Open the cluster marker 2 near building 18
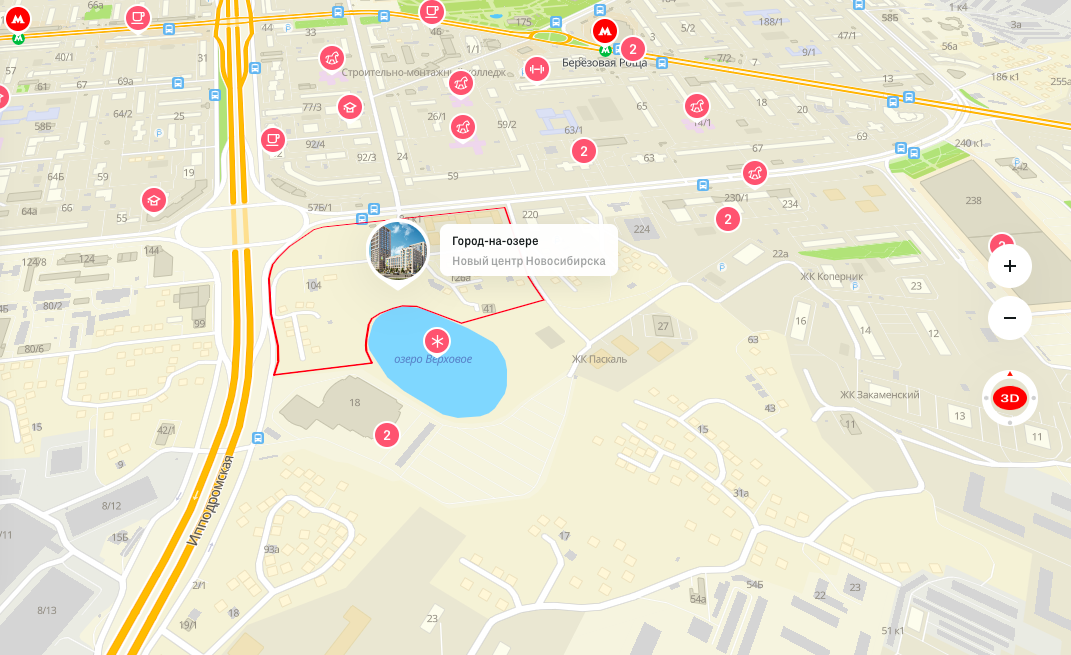This screenshot has width=1071, height=655. coord(387,435)
